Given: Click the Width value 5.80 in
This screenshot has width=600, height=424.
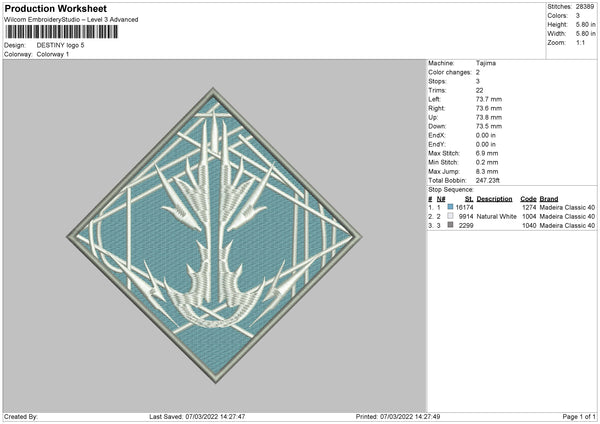Looking at the screenshot, I should [x=585, y=34].
